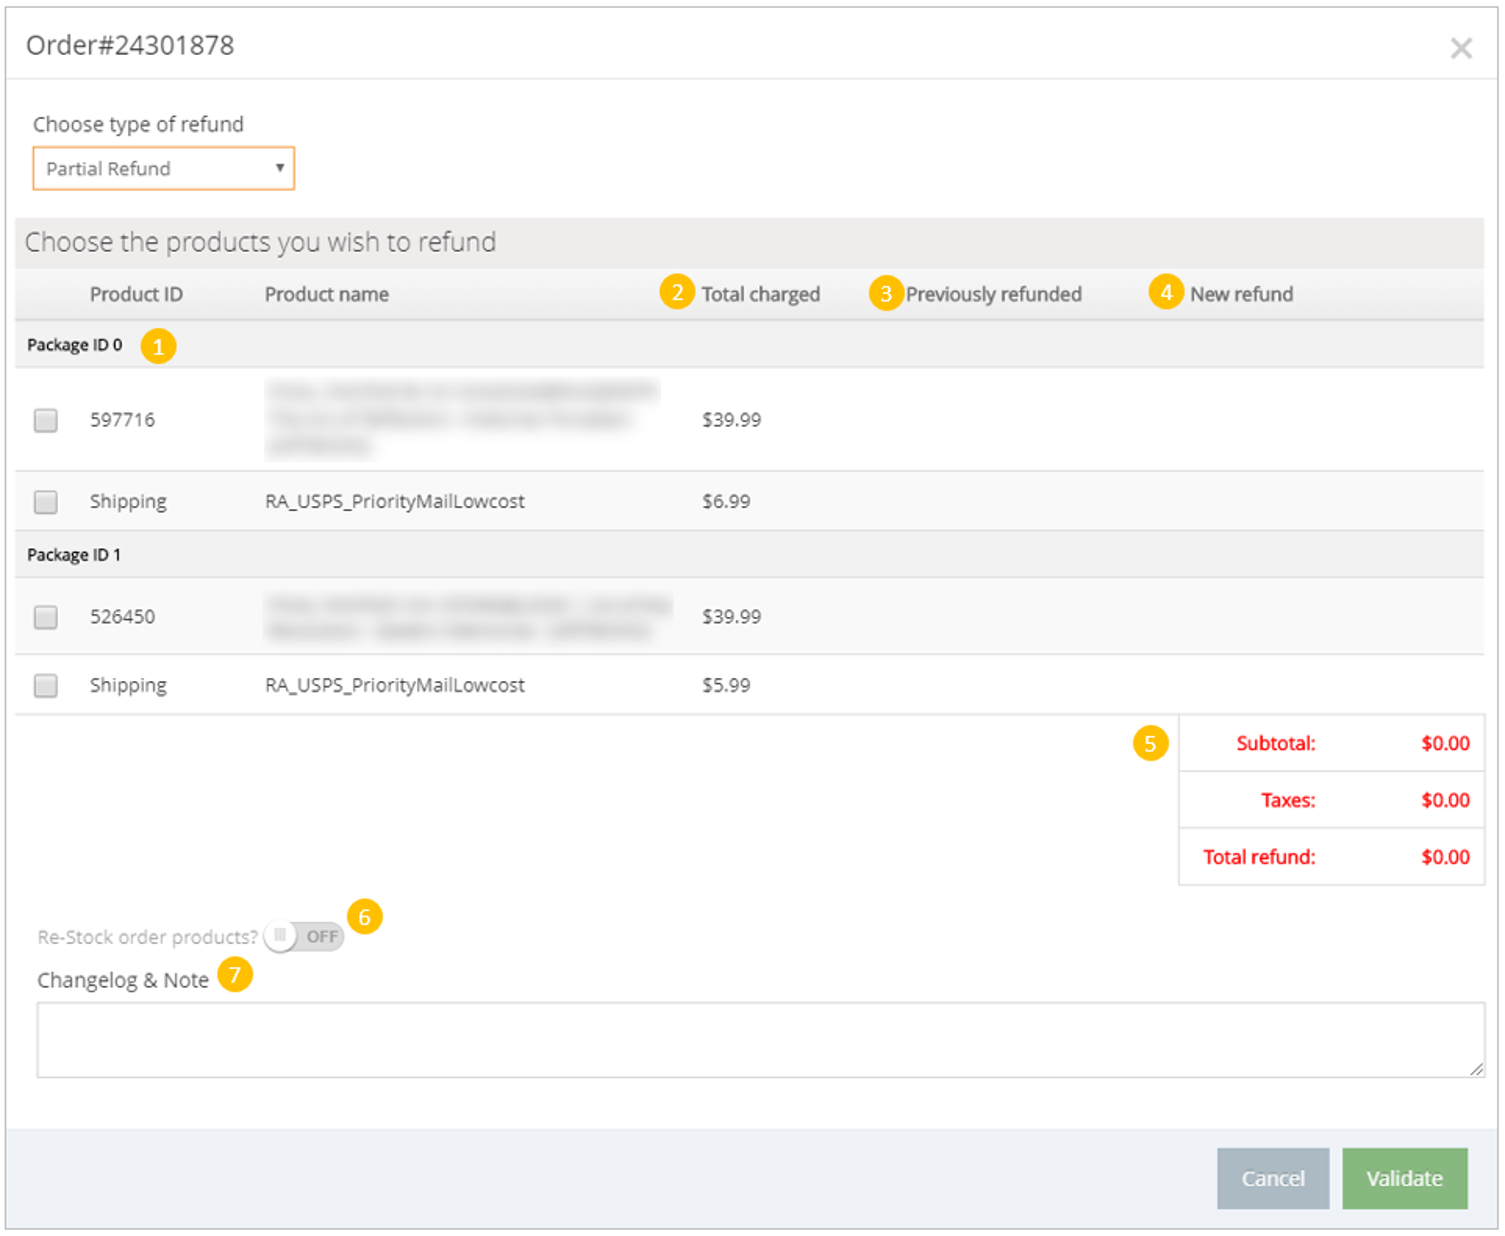Select the $6.99 Shipping checkbox
Image resolution: width=1505 pixels, height=1236 pixels.
46,502
